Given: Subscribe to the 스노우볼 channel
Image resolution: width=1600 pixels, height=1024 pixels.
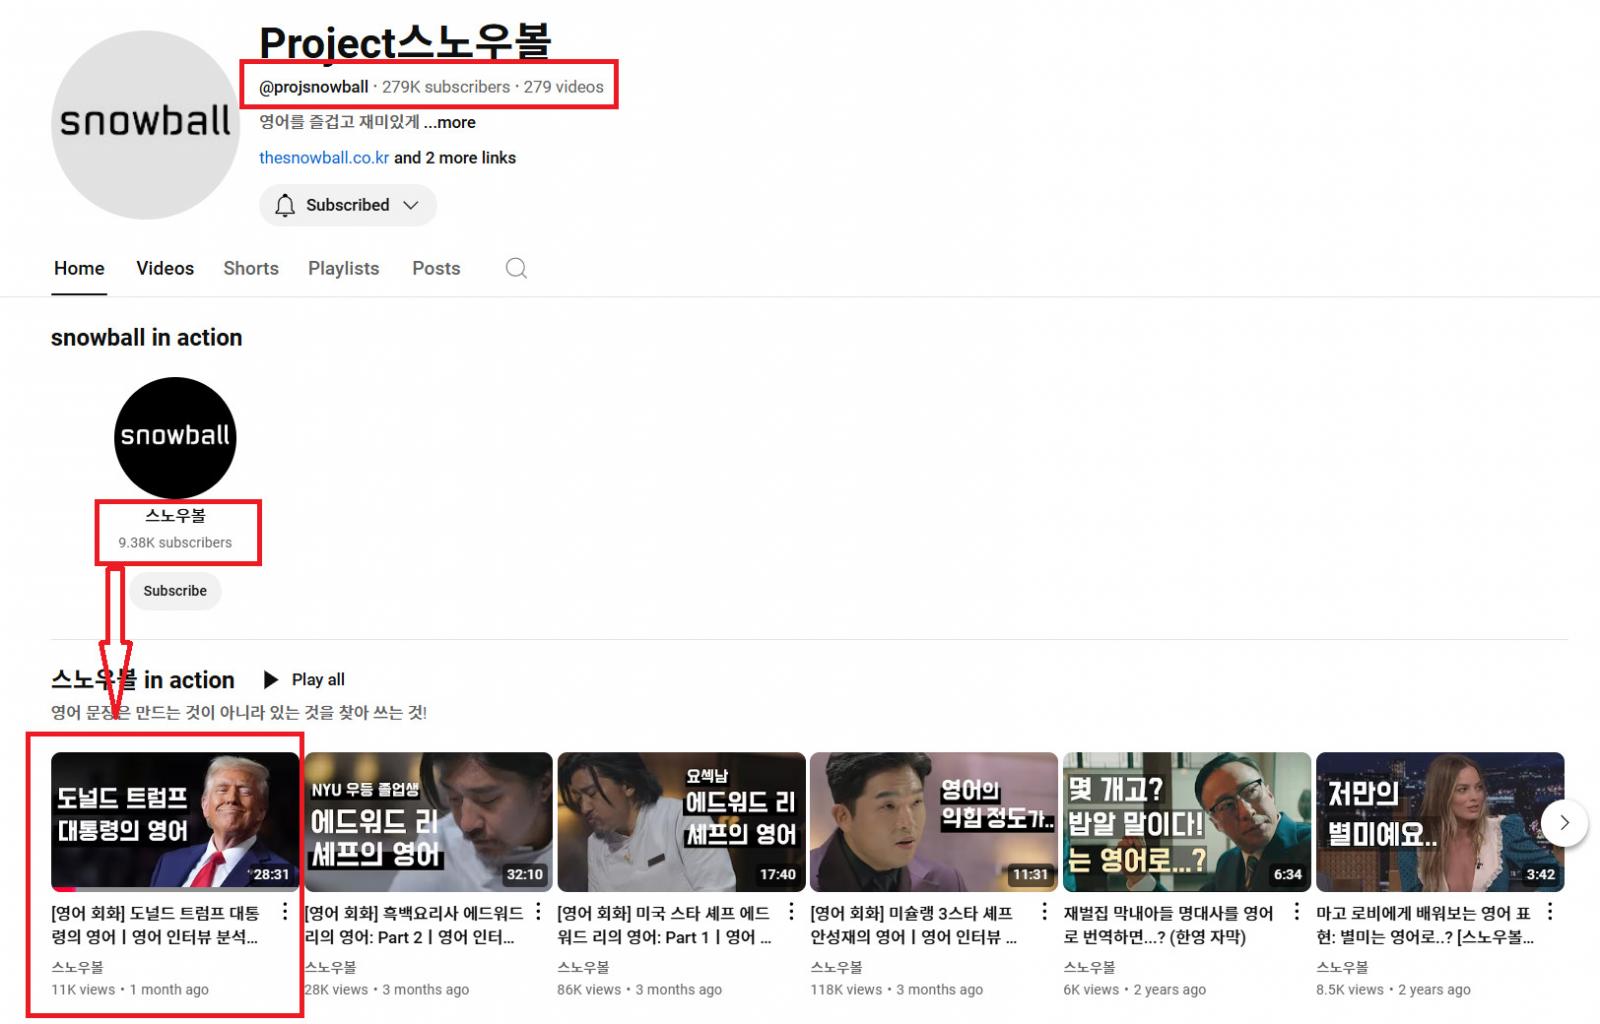Looking at the screenshot, I should tap(175, 591).
